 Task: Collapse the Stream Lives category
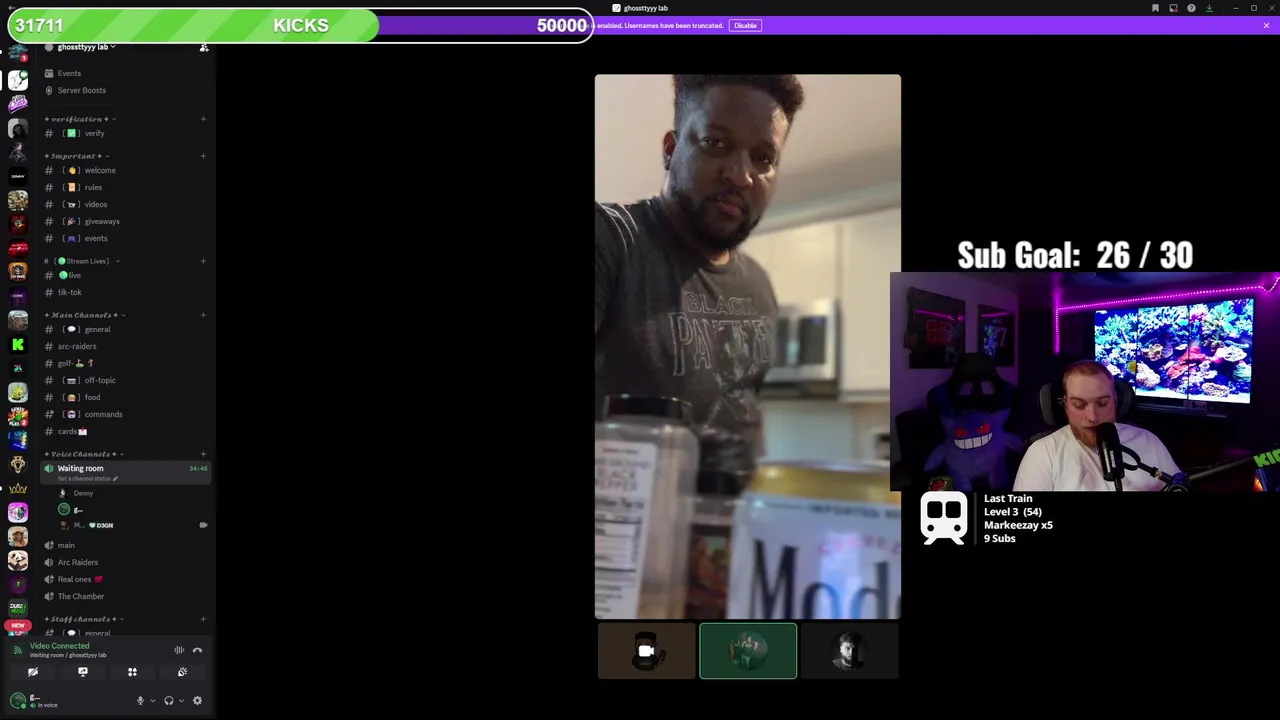coord(82,261)
